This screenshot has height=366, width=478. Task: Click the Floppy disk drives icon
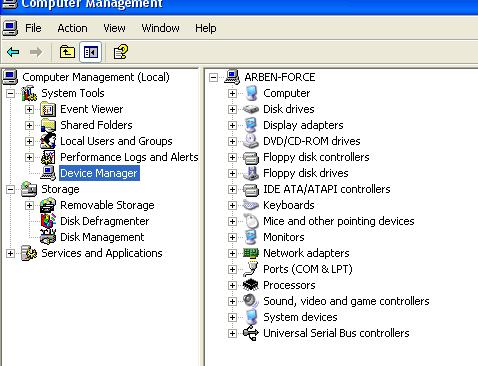pos(251,173)
